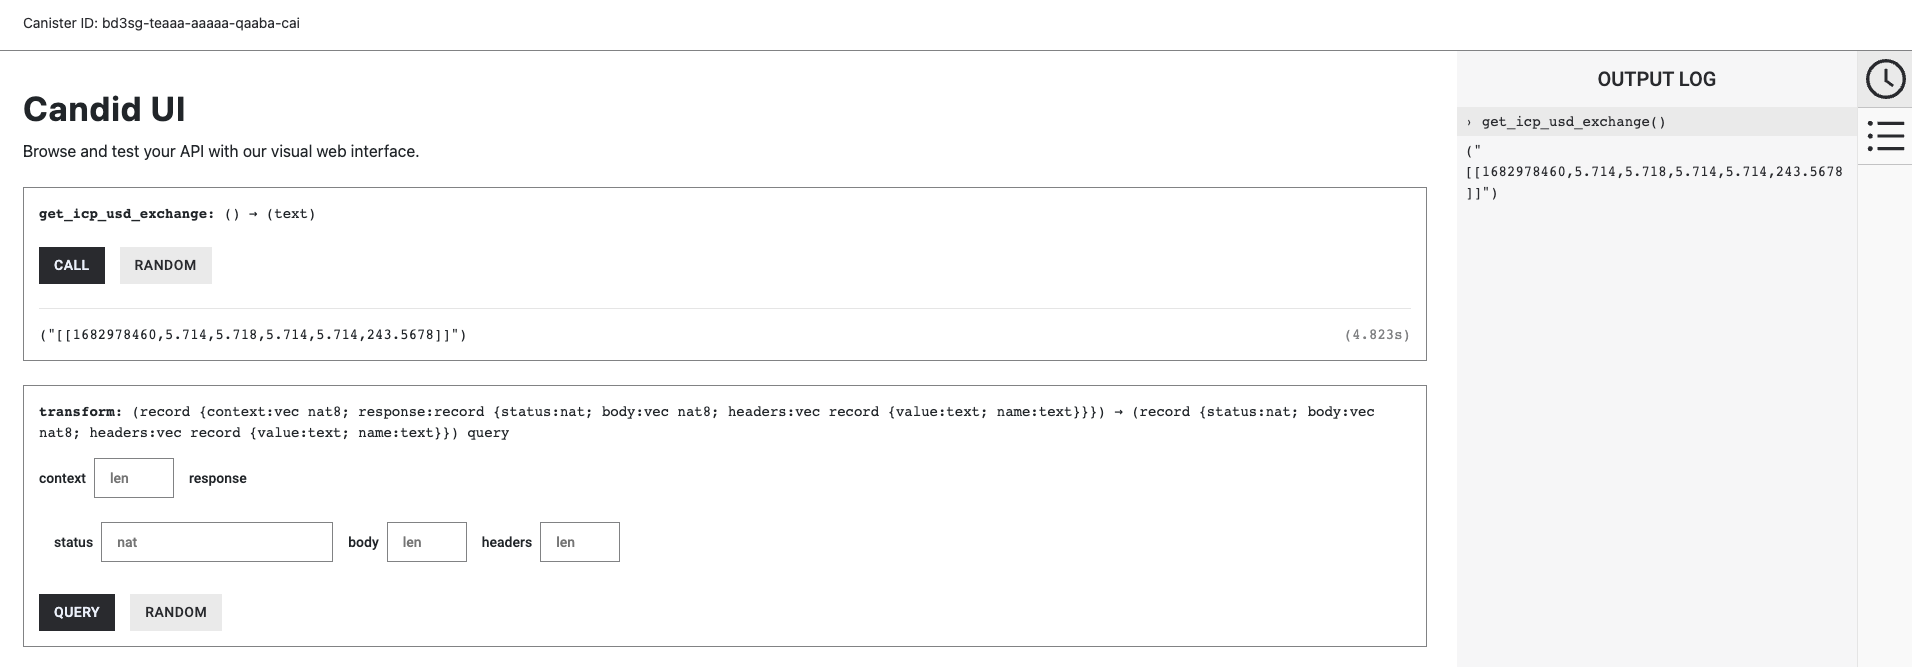This screenshot has height=667, width=1912.
Task: Focus the body len input field
Action: [427, 542]
